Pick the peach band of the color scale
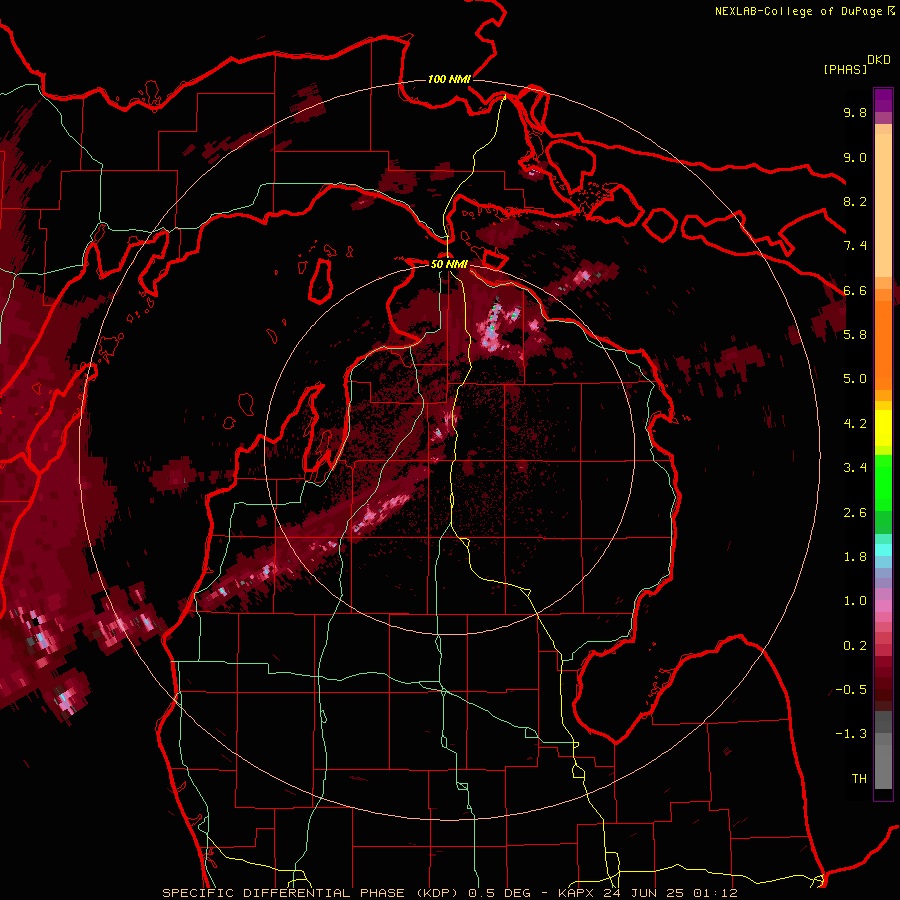This screenshot has height=900, width=900. tap(883, 201)
